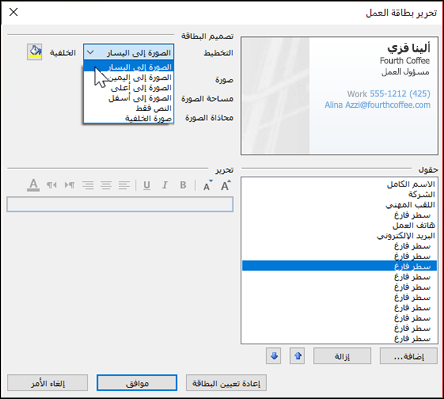Select the last سطر فارغ row
This screenshot has width=444, height=399.
[x=339, y=338]
